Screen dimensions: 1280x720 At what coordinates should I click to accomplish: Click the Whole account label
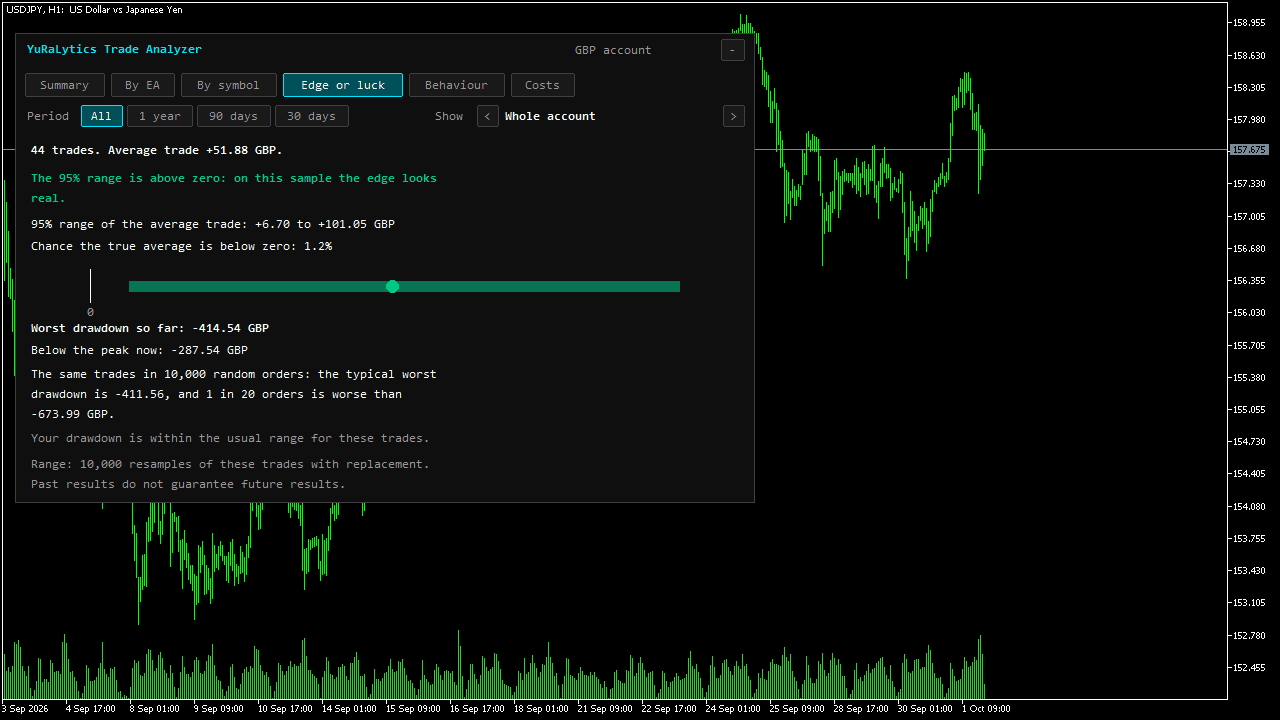point(550,116)
